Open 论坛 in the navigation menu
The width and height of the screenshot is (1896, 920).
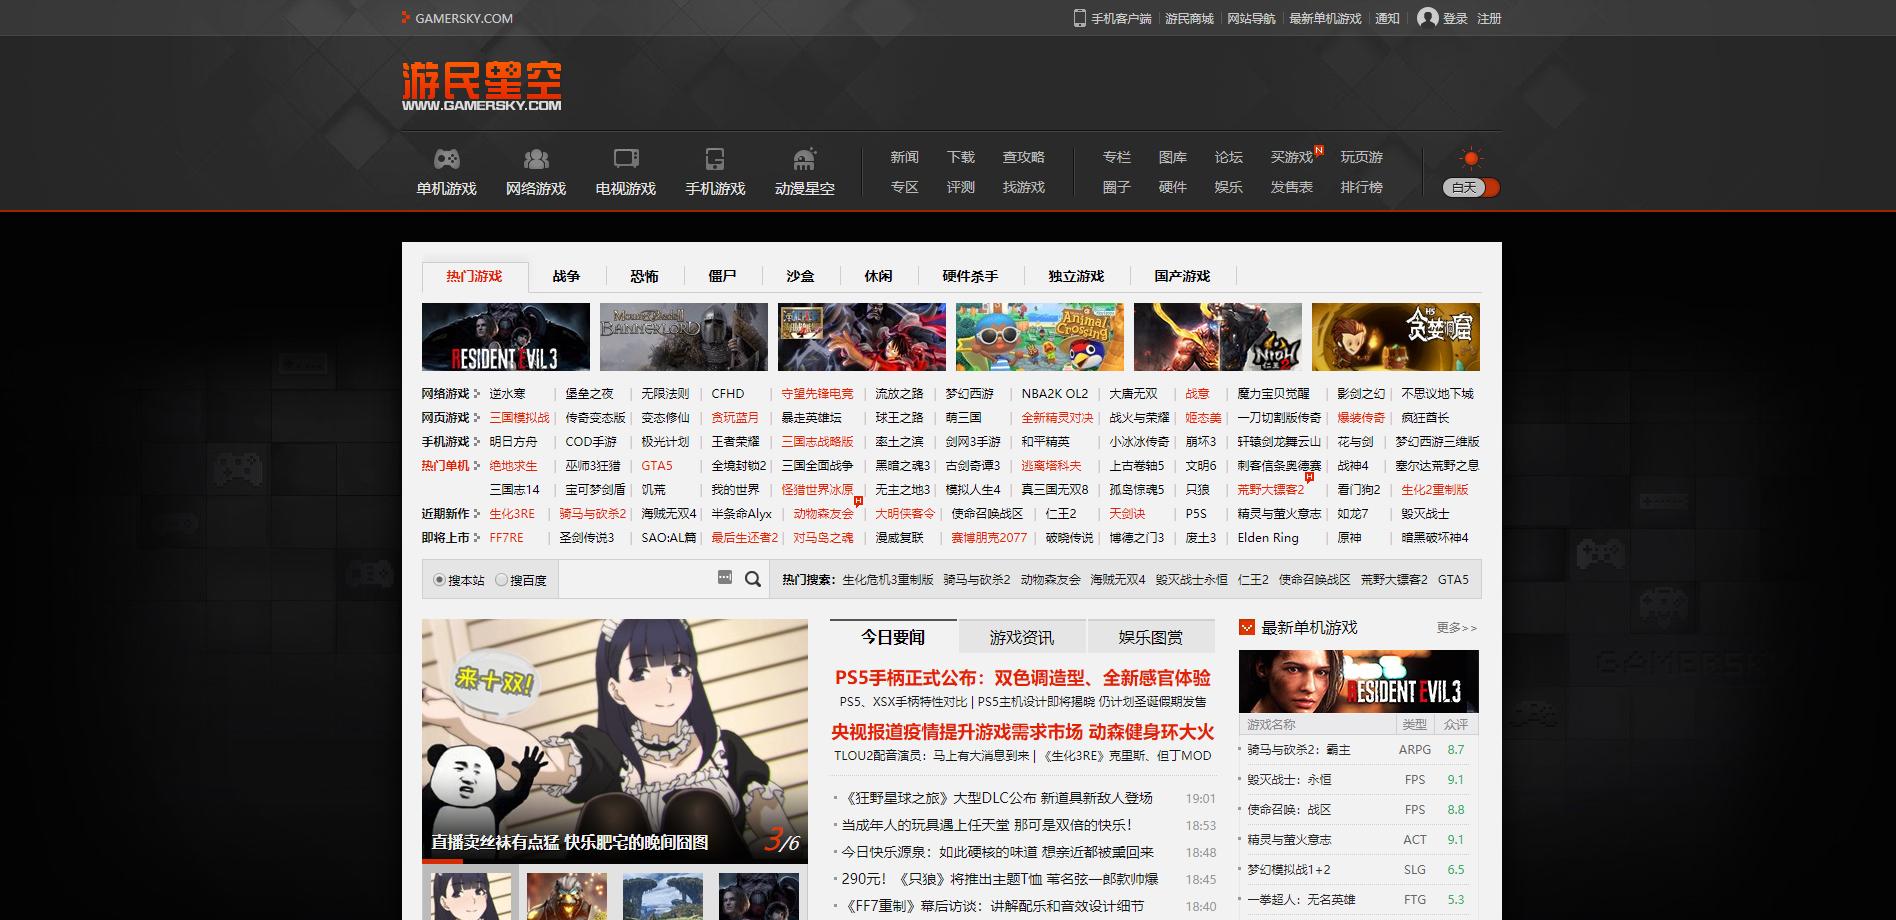point(1228,157)
